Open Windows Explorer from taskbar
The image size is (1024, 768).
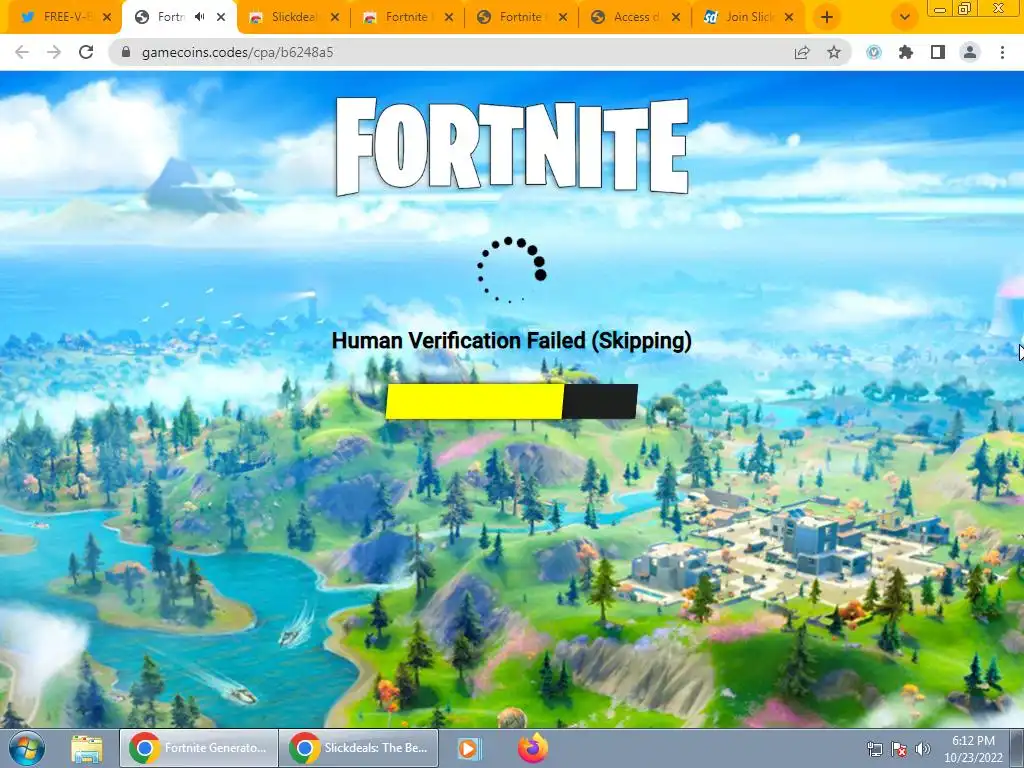(86, 748)
